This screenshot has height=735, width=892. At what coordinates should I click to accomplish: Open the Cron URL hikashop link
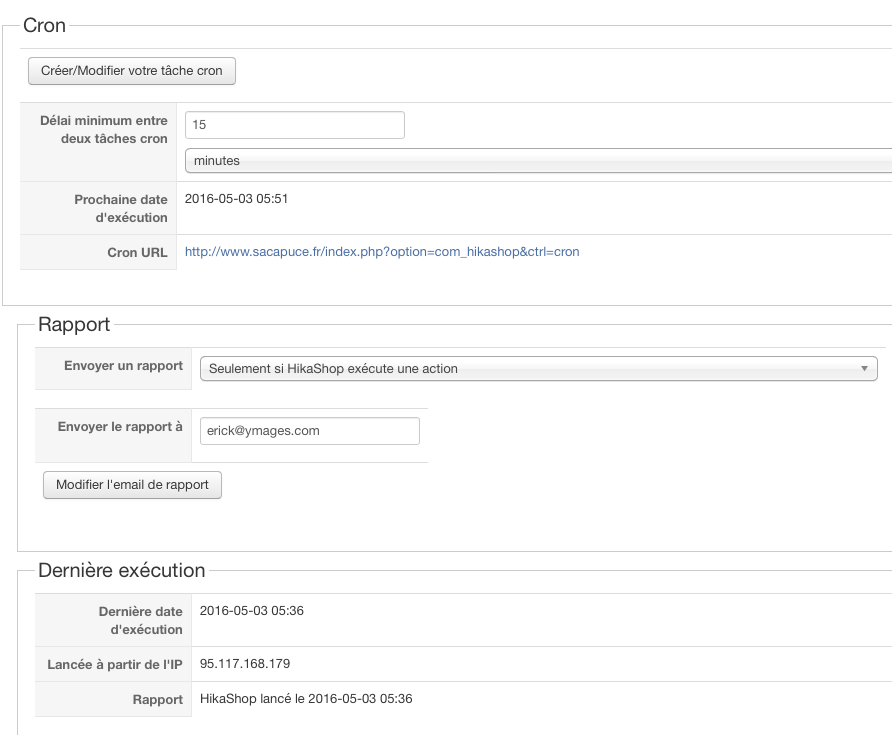click(x=382, y=252)
